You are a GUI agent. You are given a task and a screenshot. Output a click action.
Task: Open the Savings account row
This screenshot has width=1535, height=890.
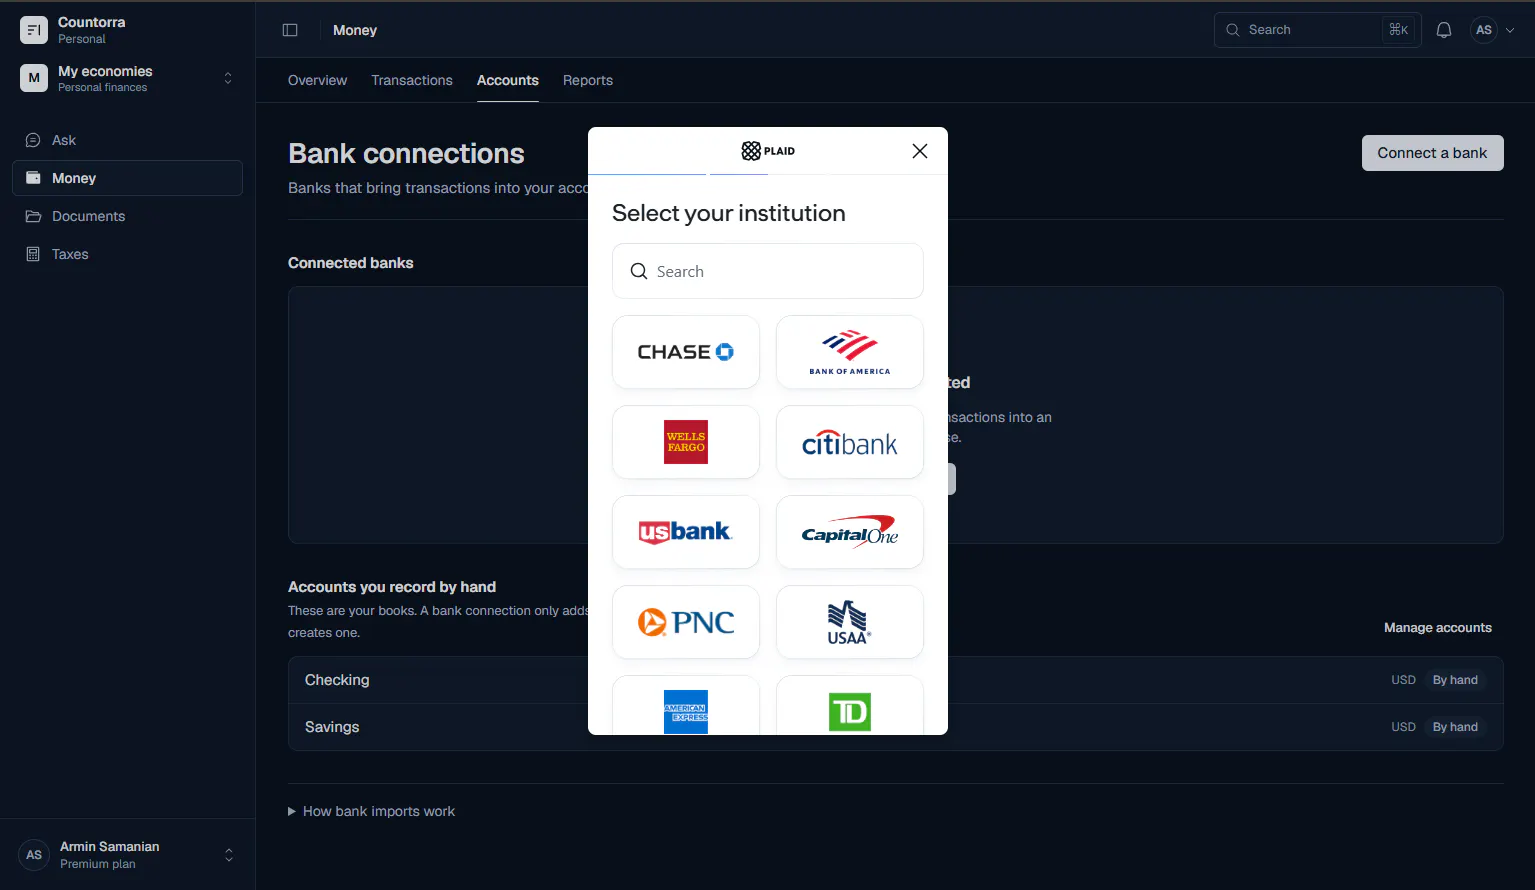pos(895,727)
